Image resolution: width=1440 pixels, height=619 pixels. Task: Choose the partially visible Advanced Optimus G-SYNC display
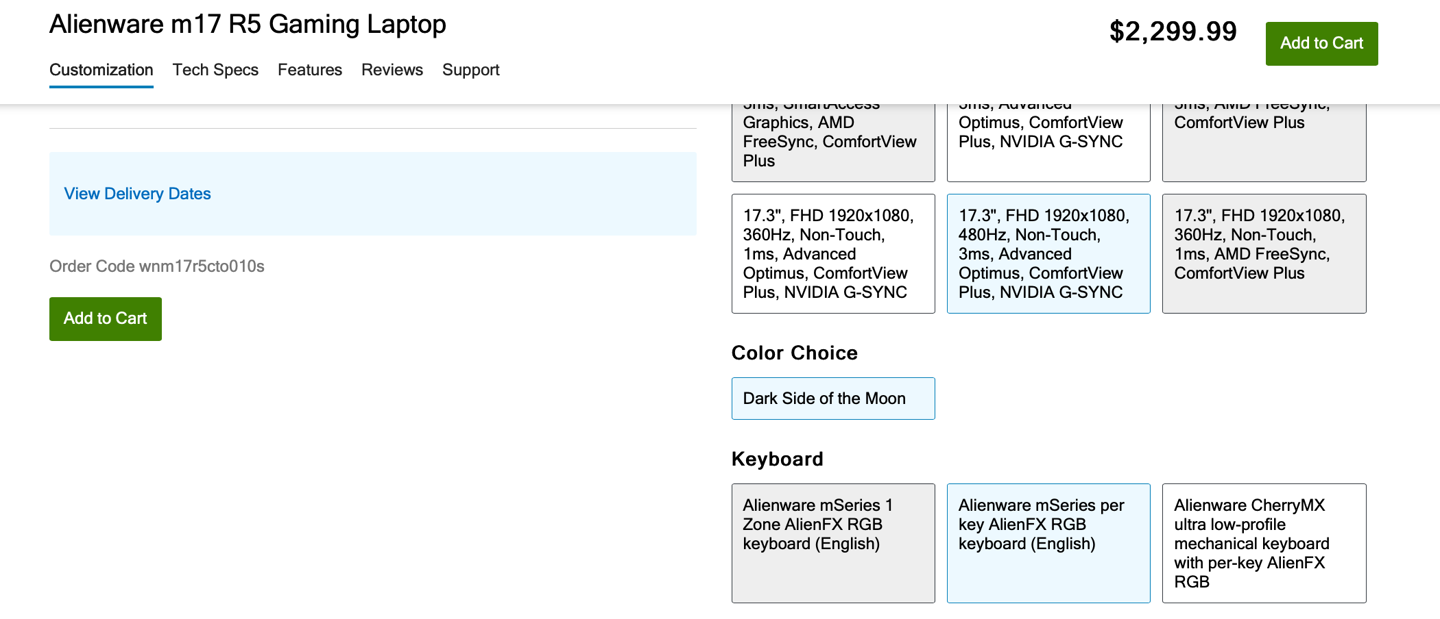pyautogui.click(x=1048, y=142)
